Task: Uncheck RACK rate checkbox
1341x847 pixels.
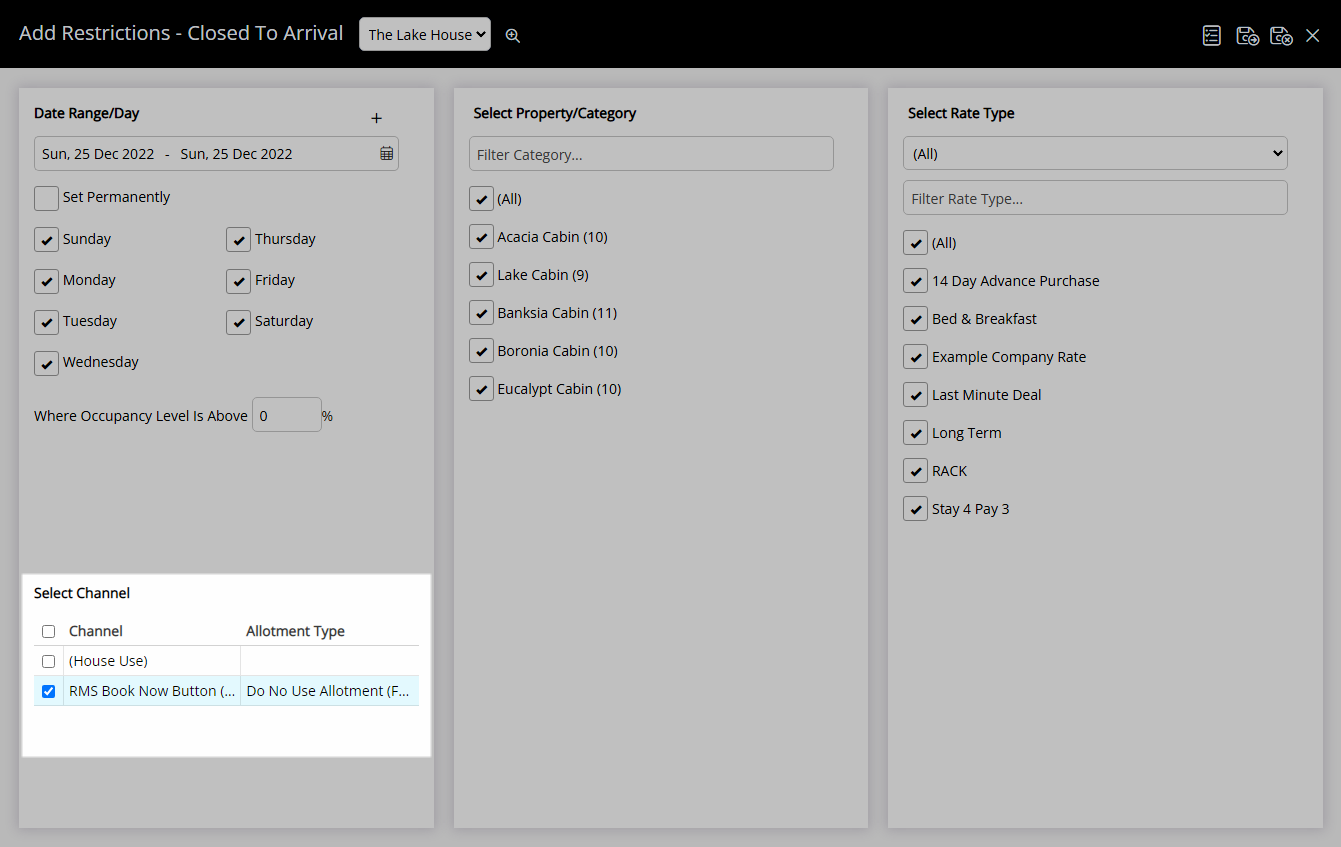Action: (916, 471)
